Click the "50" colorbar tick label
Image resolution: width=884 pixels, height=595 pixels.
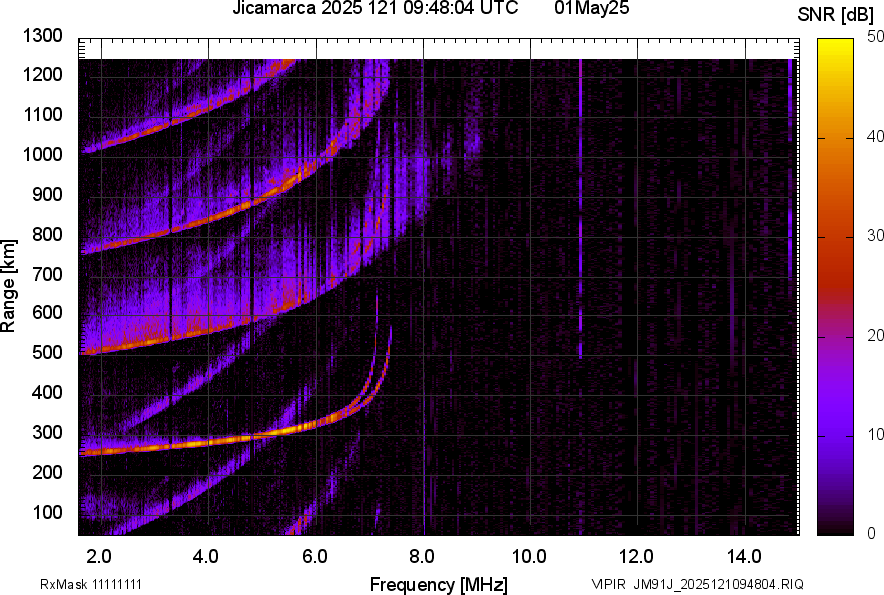click(876, 37)
